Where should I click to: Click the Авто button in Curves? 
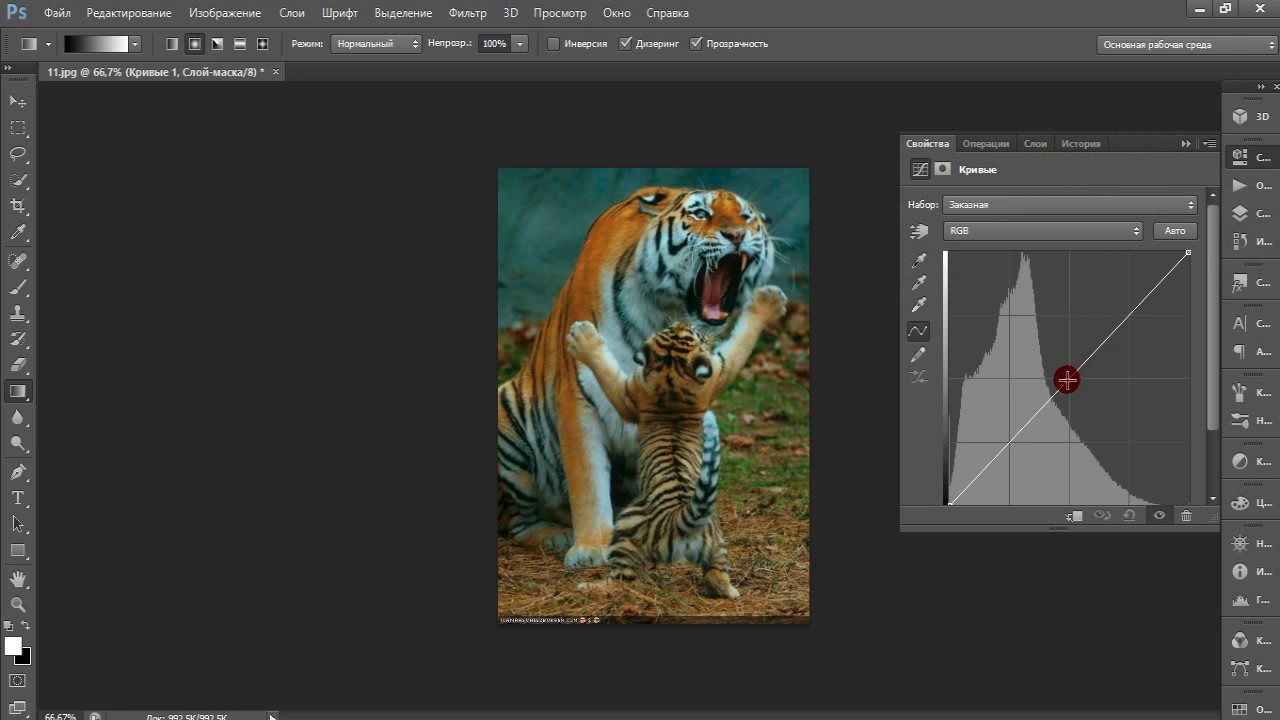click(1175, 231)
